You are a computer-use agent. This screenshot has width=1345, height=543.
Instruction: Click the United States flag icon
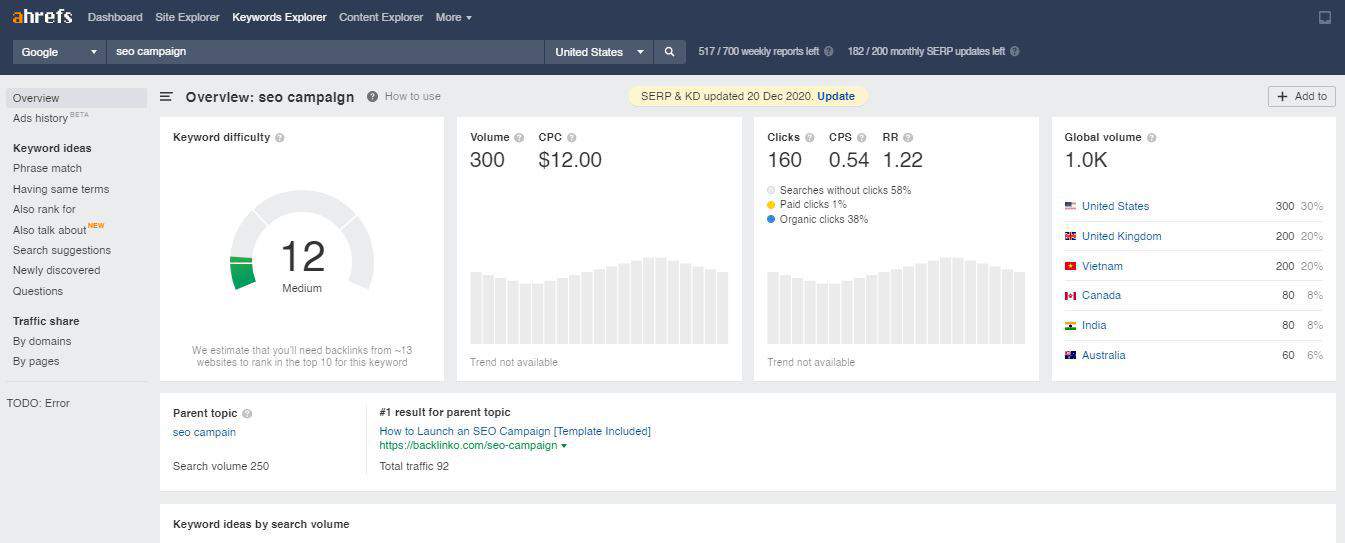coord(1070,206)
